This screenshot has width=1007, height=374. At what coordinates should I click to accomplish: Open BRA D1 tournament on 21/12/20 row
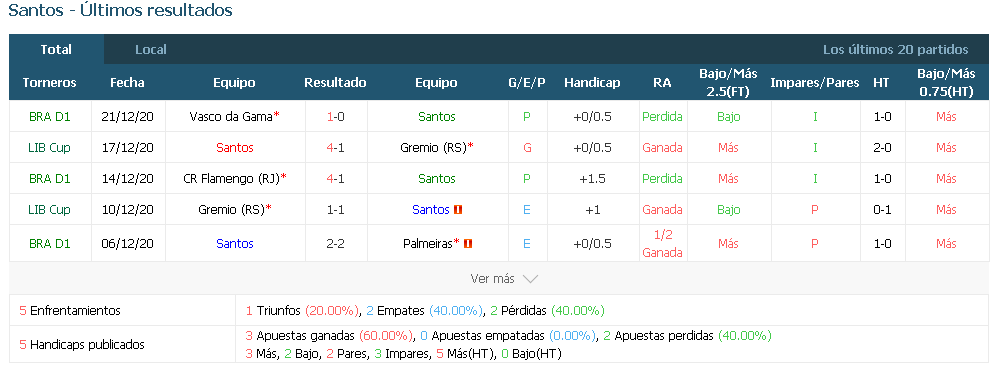tap(49, 117)
